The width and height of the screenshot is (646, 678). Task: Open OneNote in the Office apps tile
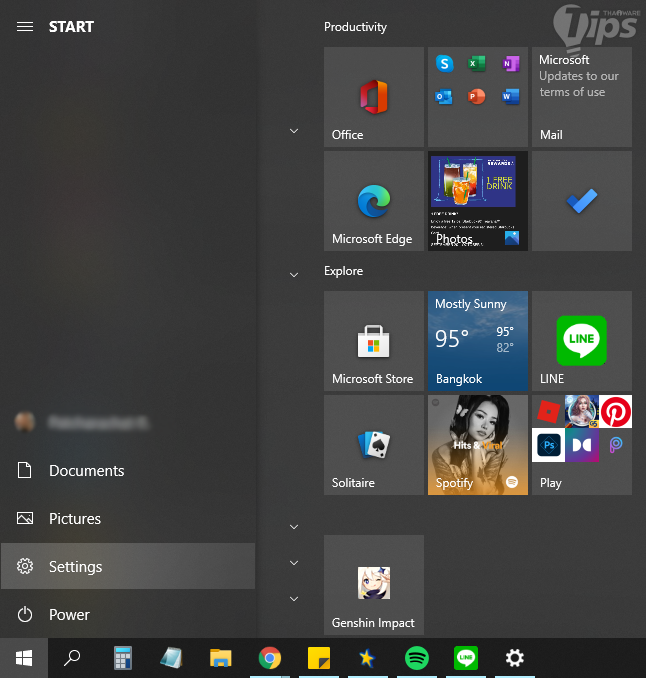511,64
